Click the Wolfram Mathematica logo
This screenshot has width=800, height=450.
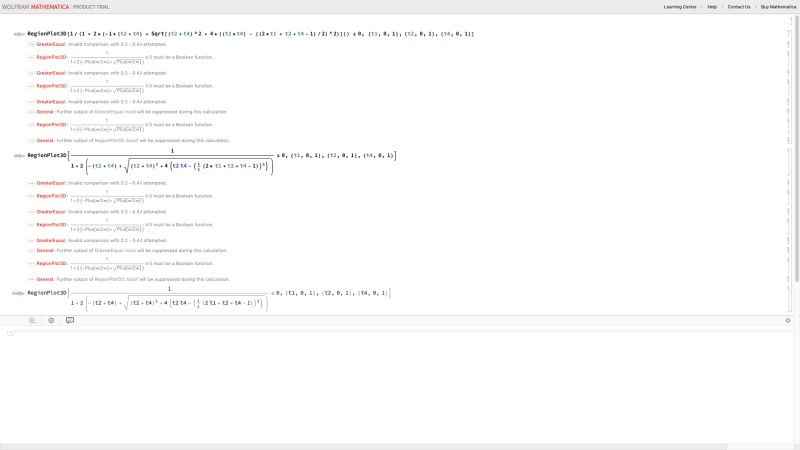[x=35, y=7]
